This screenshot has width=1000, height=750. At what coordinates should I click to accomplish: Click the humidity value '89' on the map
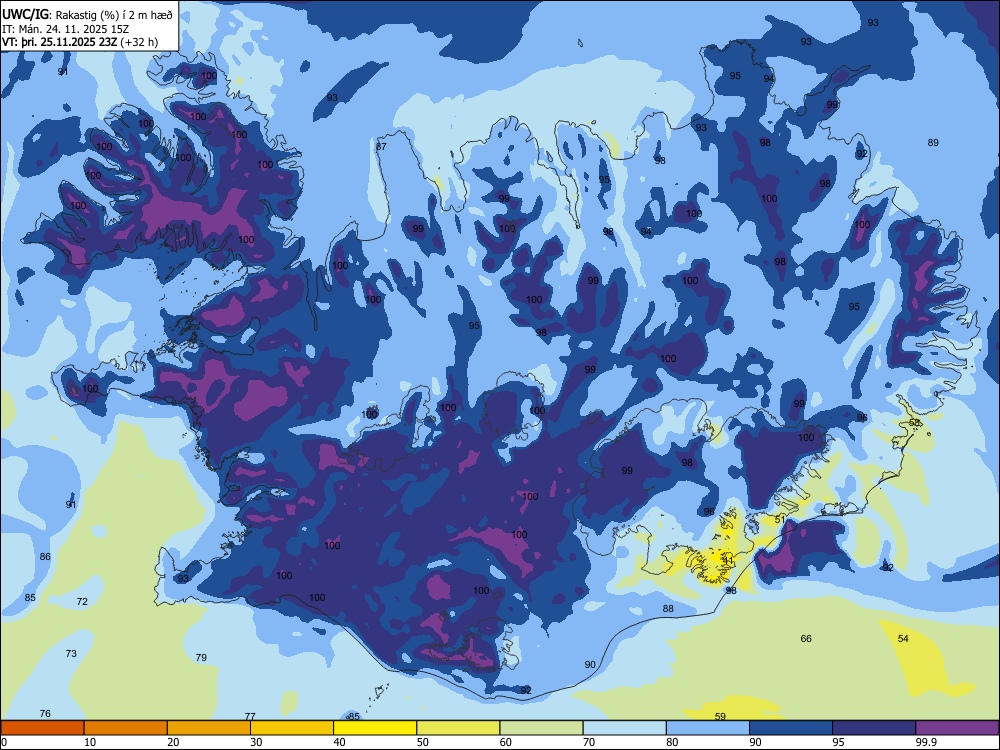pos(933,142)
